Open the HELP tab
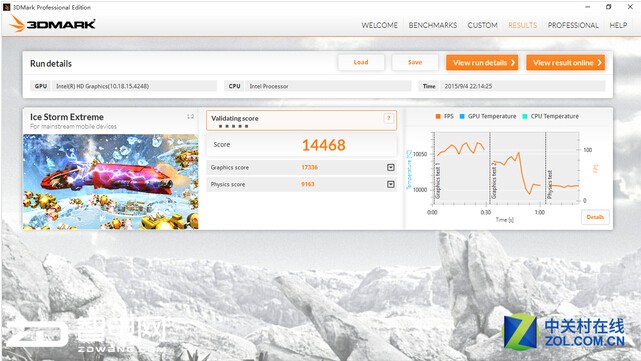Screen dimensions: 641x361 [618, 25]
